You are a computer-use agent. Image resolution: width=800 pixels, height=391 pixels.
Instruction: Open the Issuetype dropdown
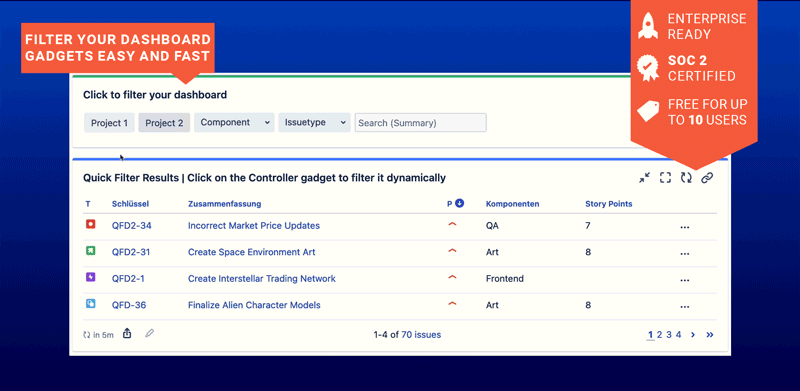click(x=314, y=123)
